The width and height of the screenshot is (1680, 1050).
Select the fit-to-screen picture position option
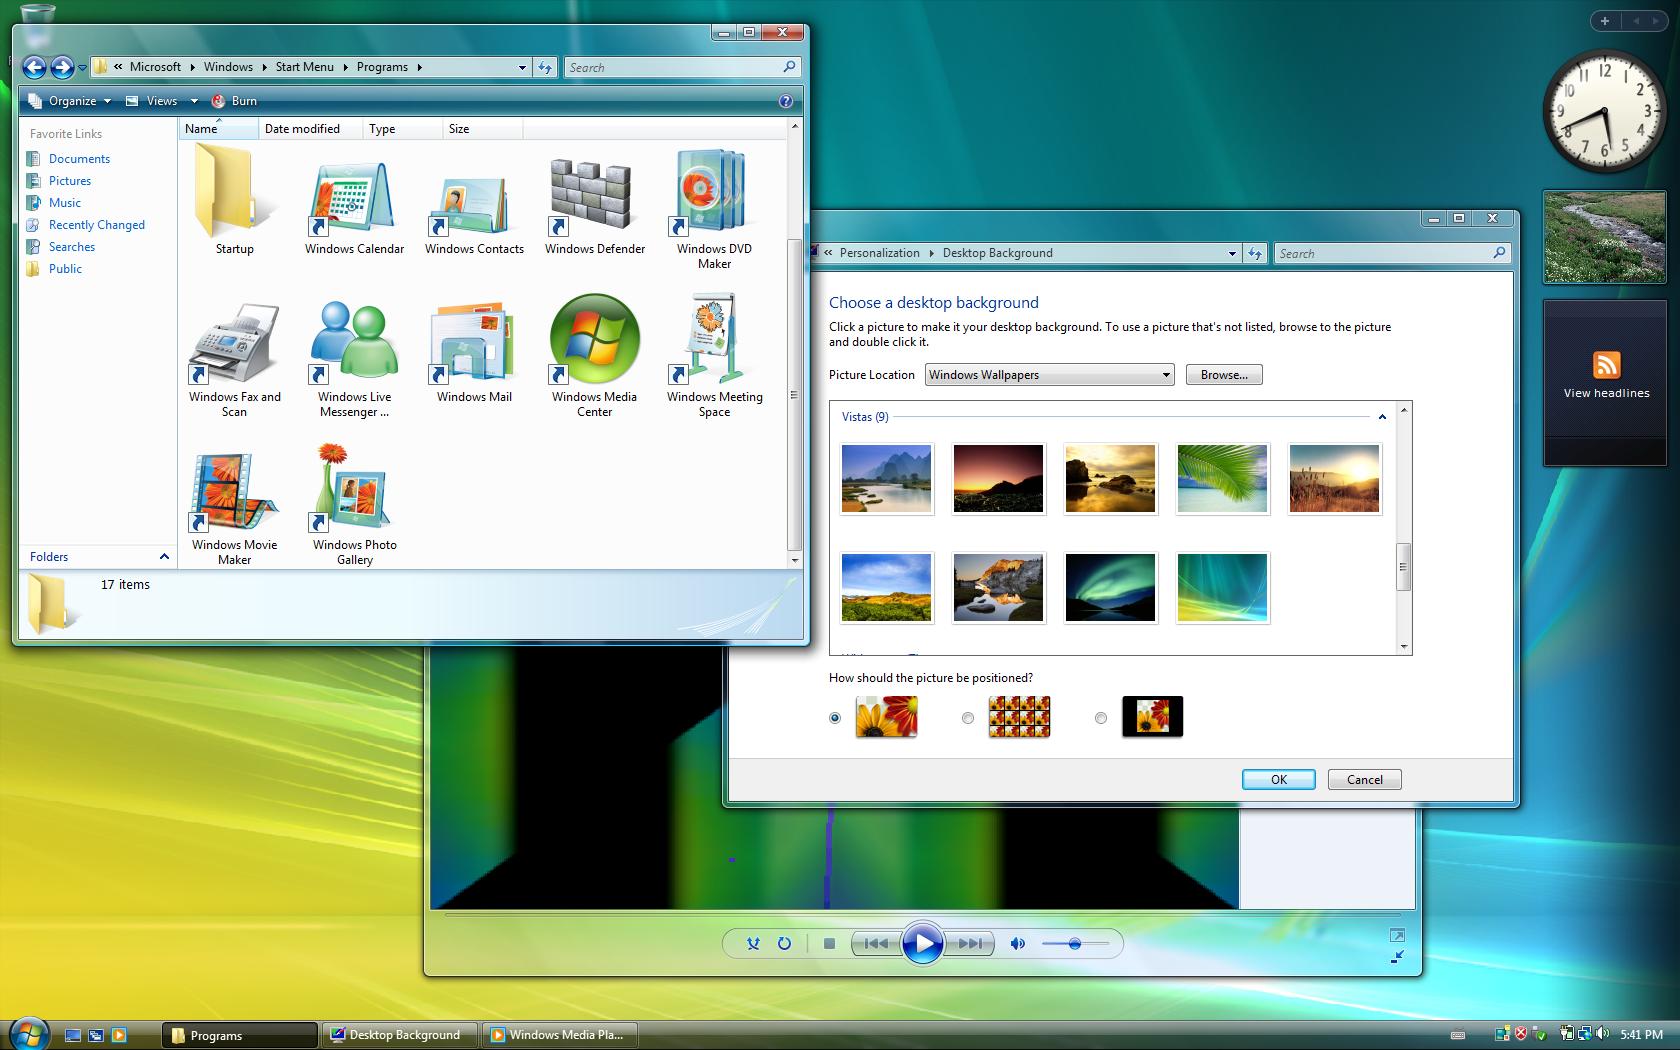coord(835,718)
